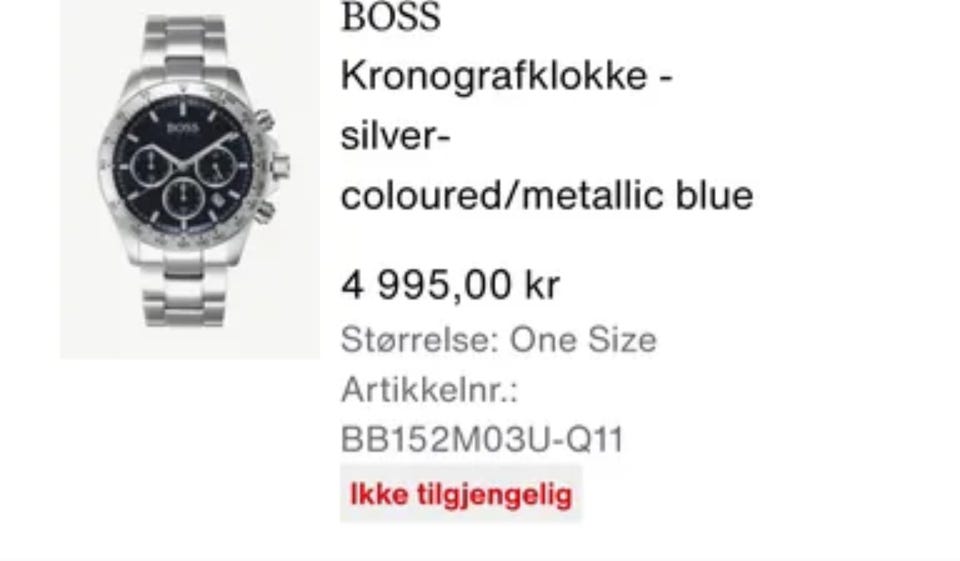Open the BOSS watch product thumbnail
Screen dimensions: 960x561
tap(190, 178)
